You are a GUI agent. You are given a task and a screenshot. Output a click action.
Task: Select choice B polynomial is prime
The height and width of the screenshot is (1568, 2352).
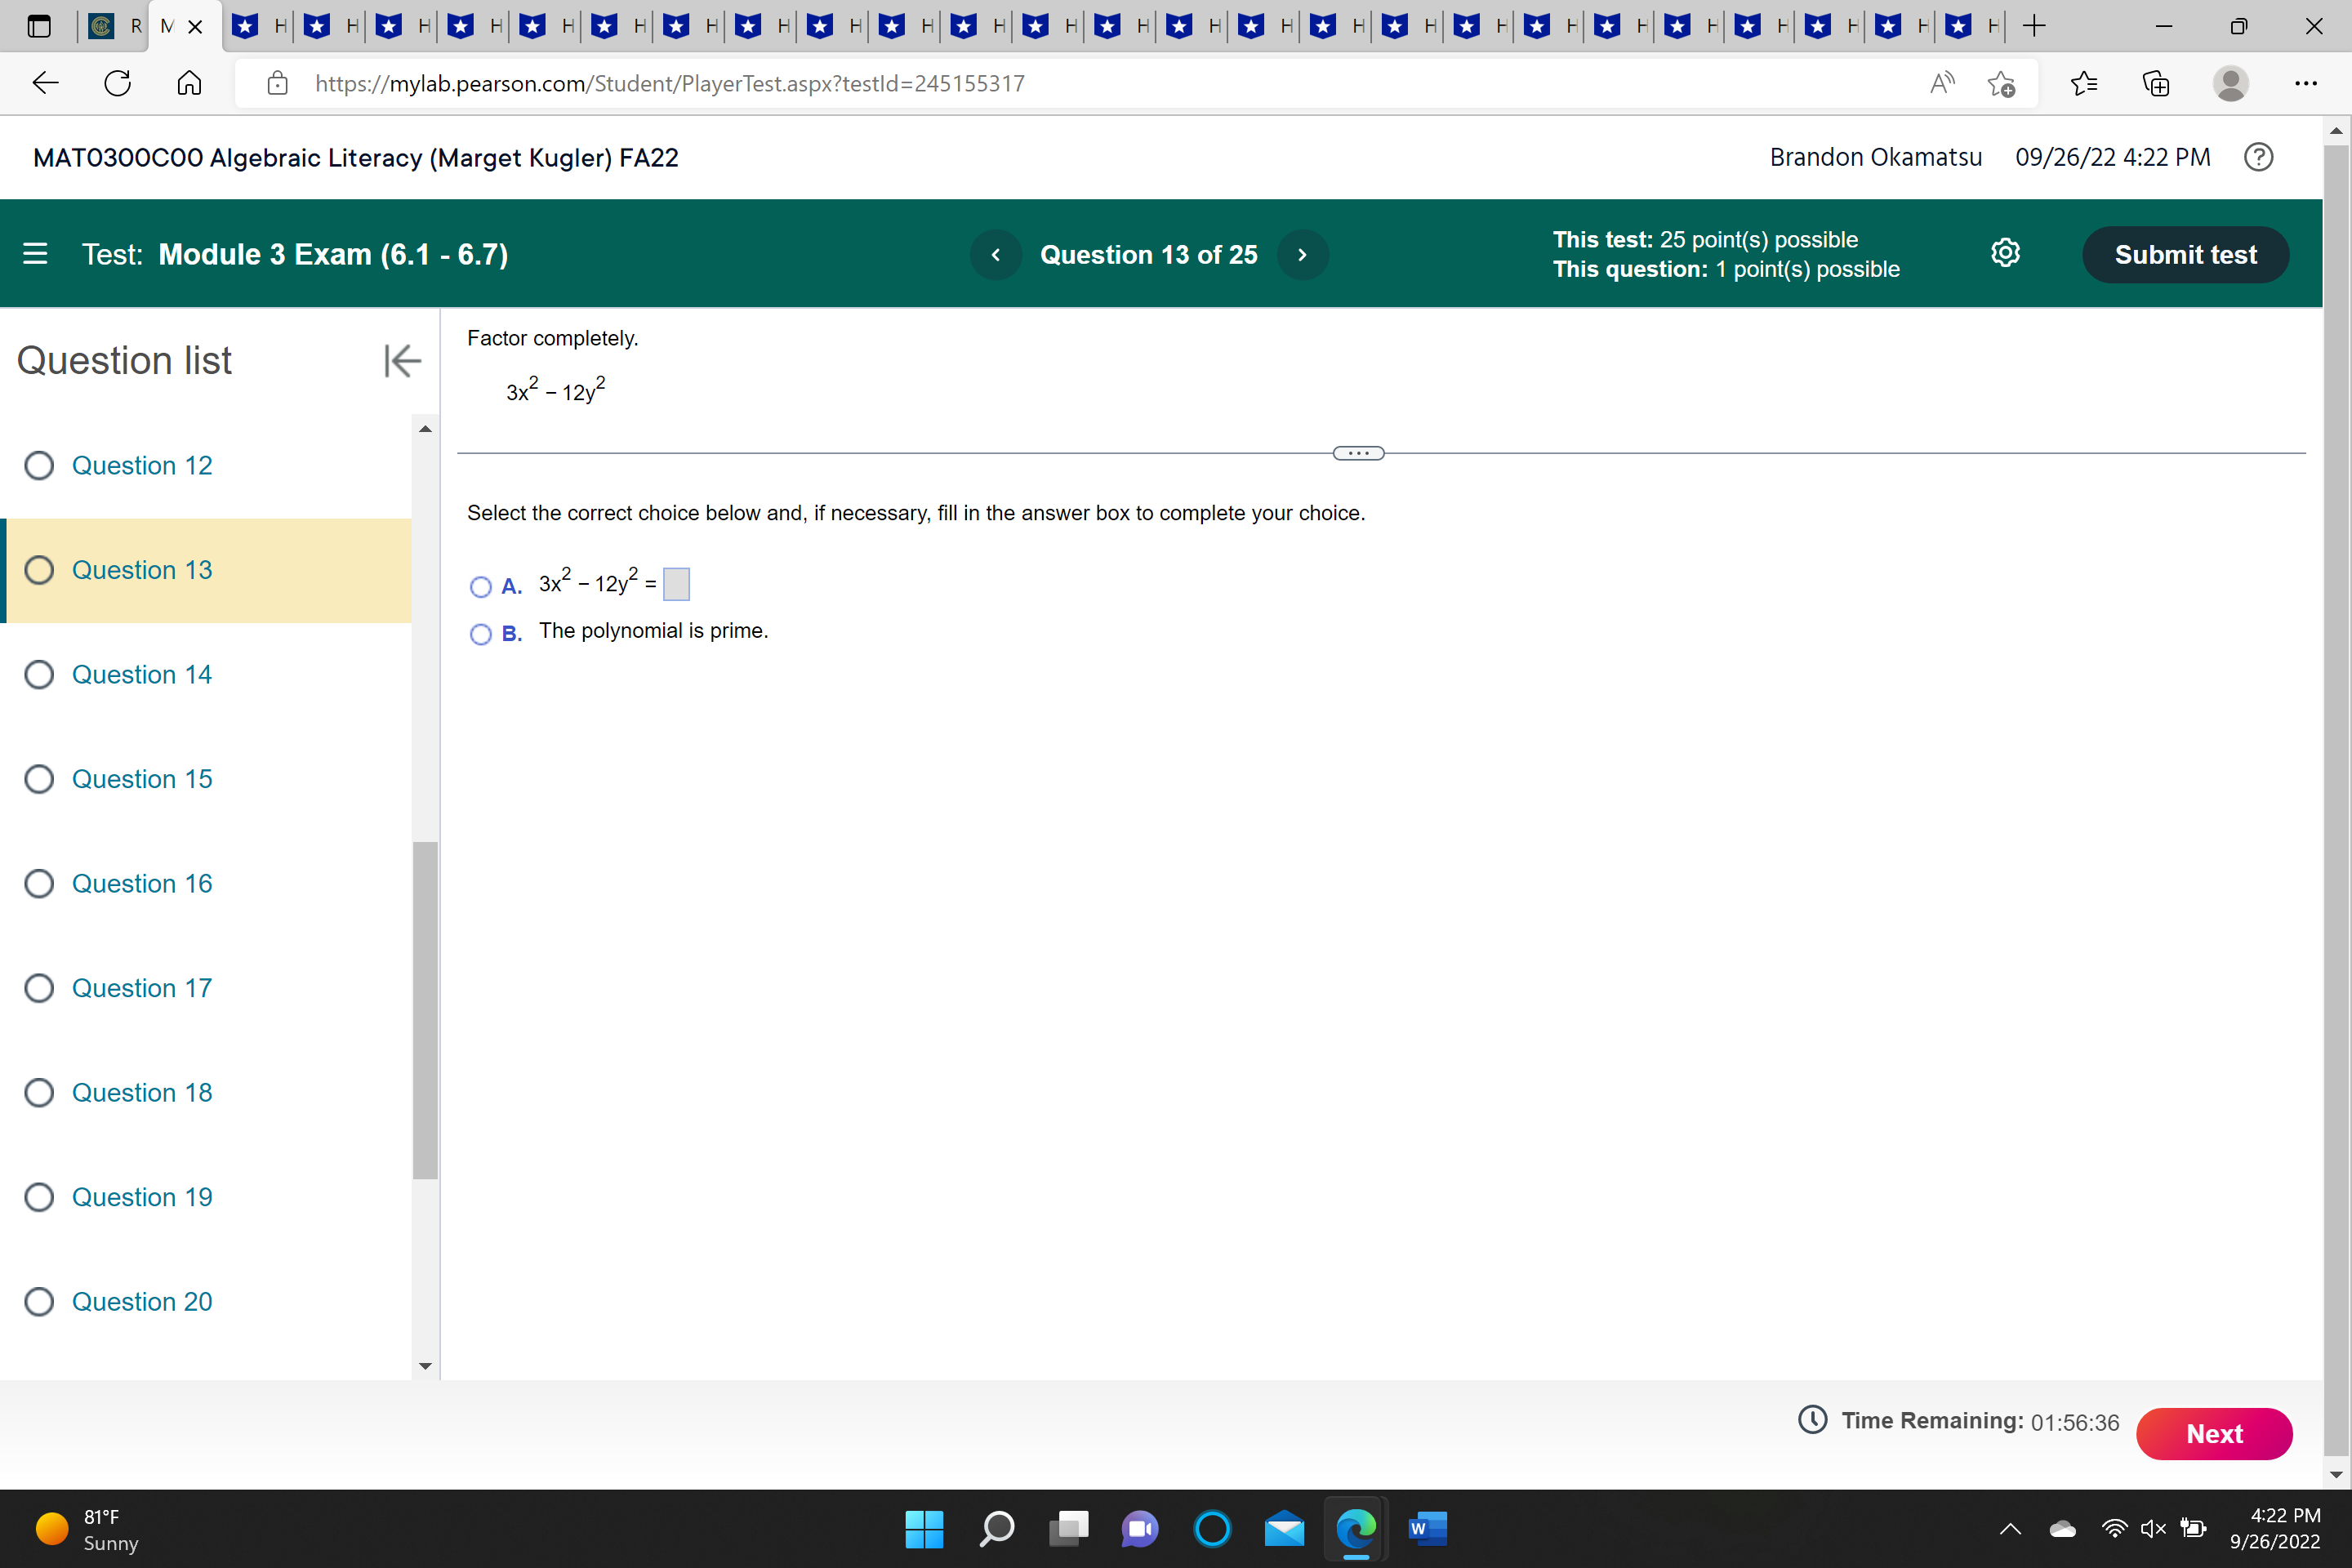click(481, 634)
